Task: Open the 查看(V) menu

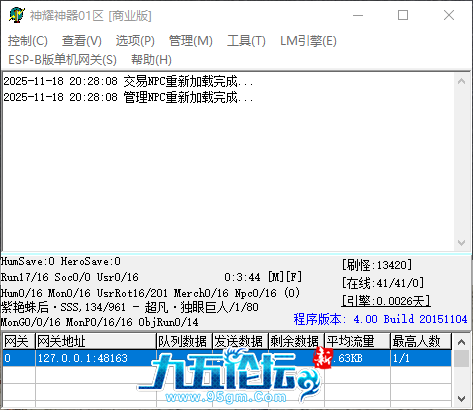Action: tap(82, 41)
